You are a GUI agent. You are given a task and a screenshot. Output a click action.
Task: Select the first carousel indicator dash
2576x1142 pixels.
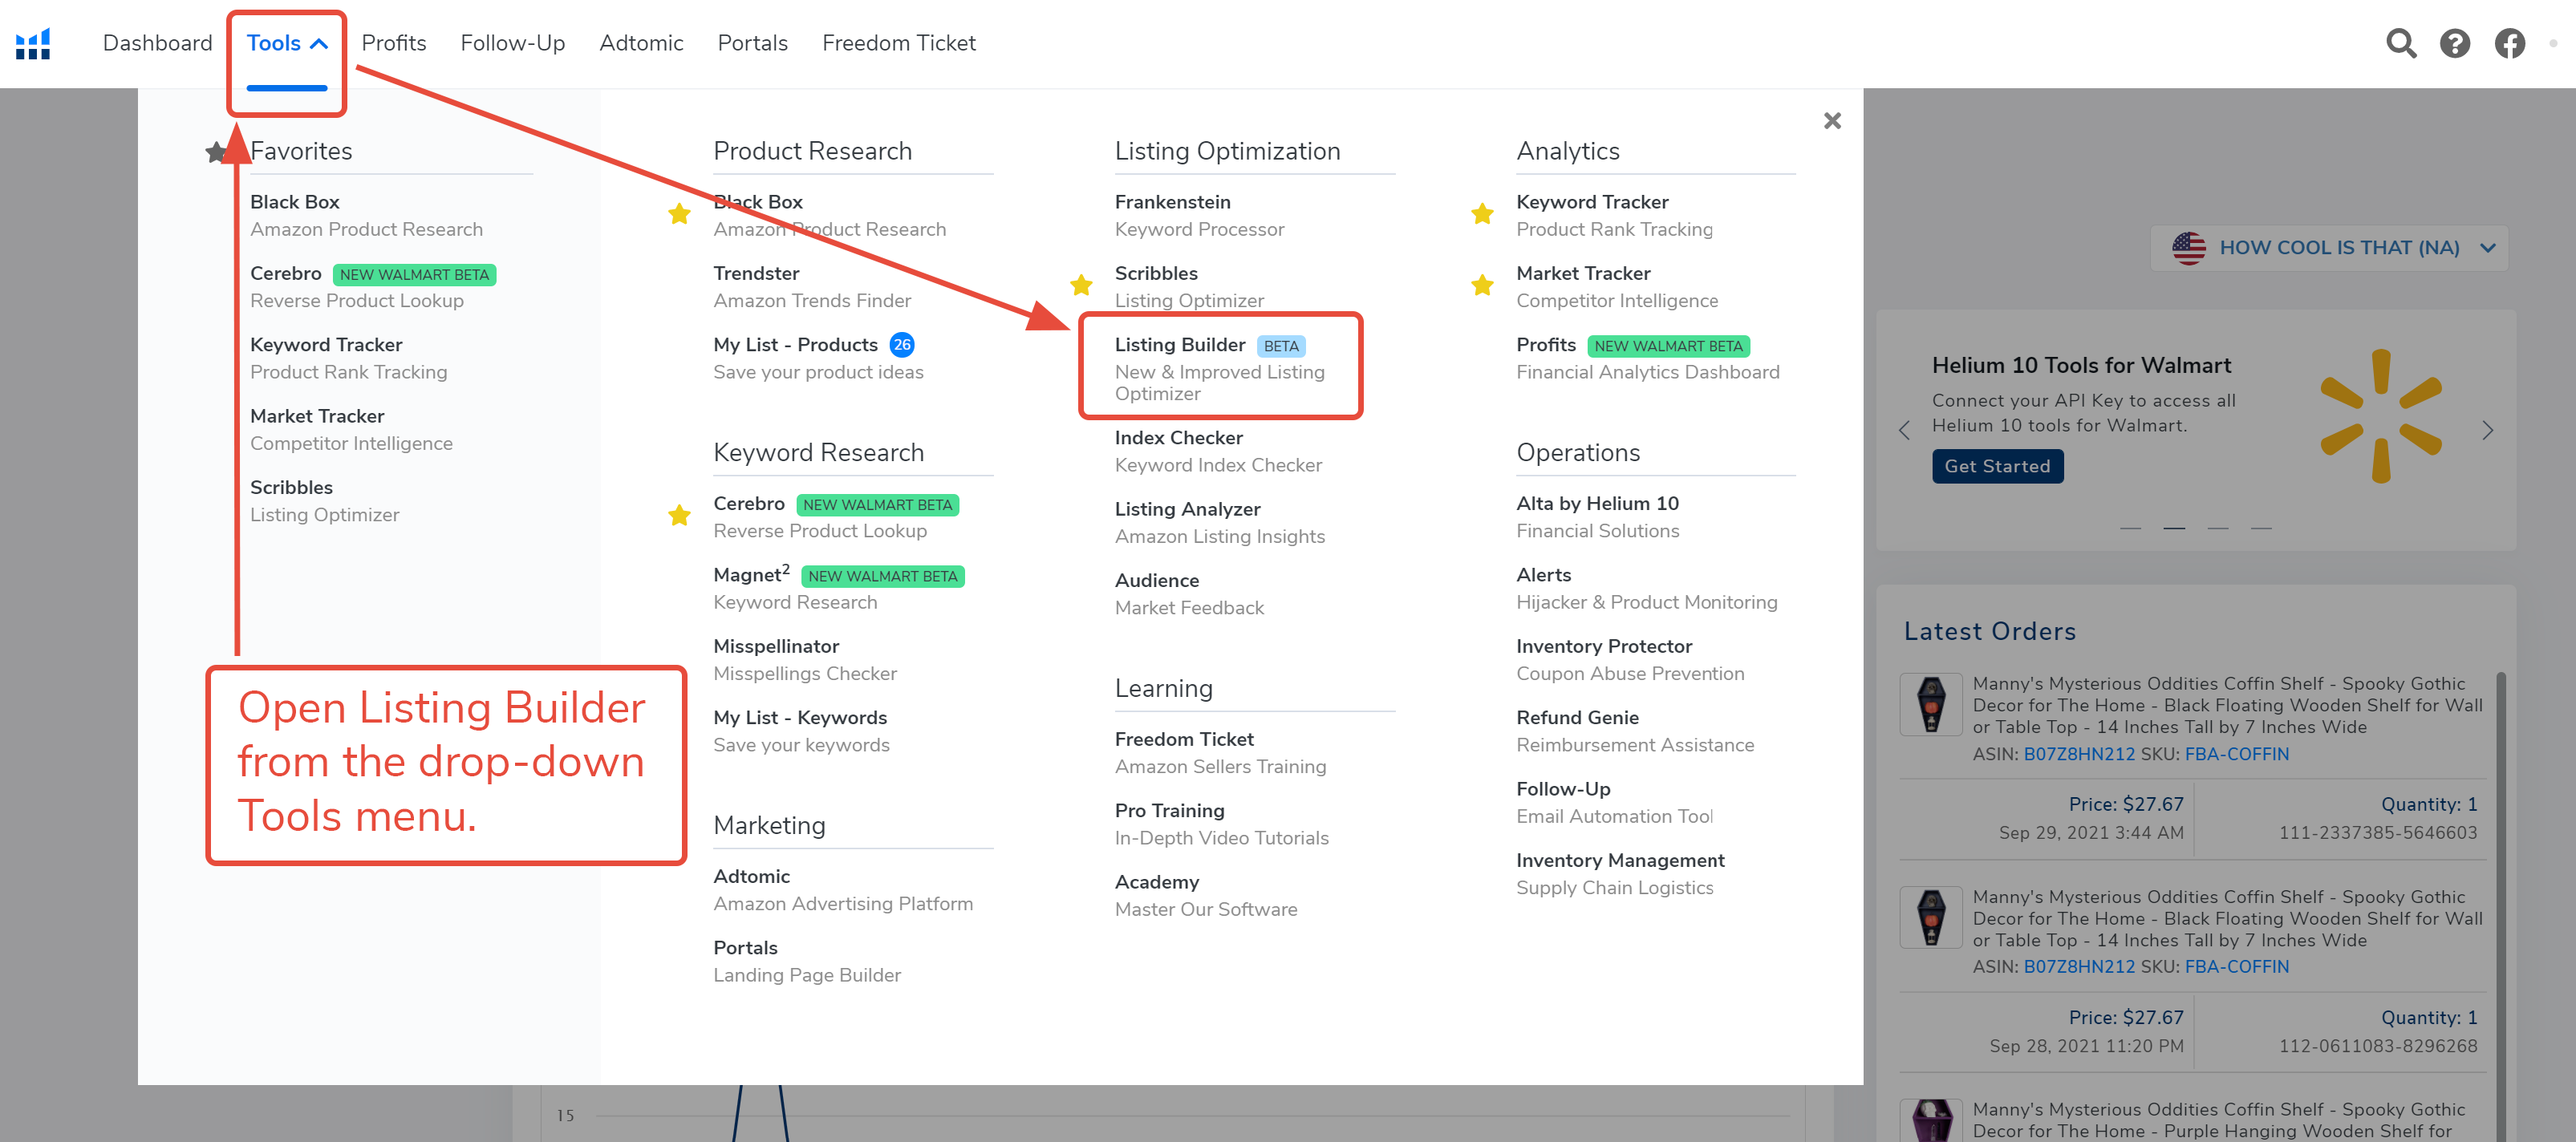(2130, 528)
